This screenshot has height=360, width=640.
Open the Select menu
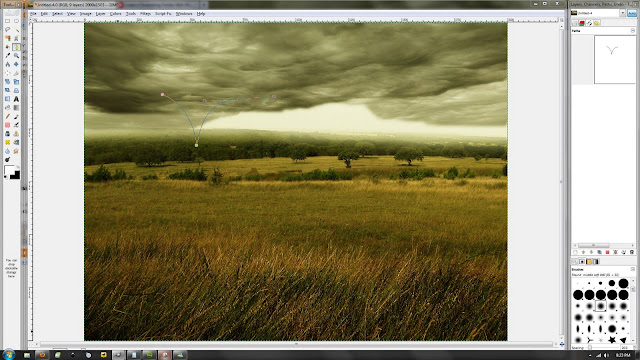(57, 13)
